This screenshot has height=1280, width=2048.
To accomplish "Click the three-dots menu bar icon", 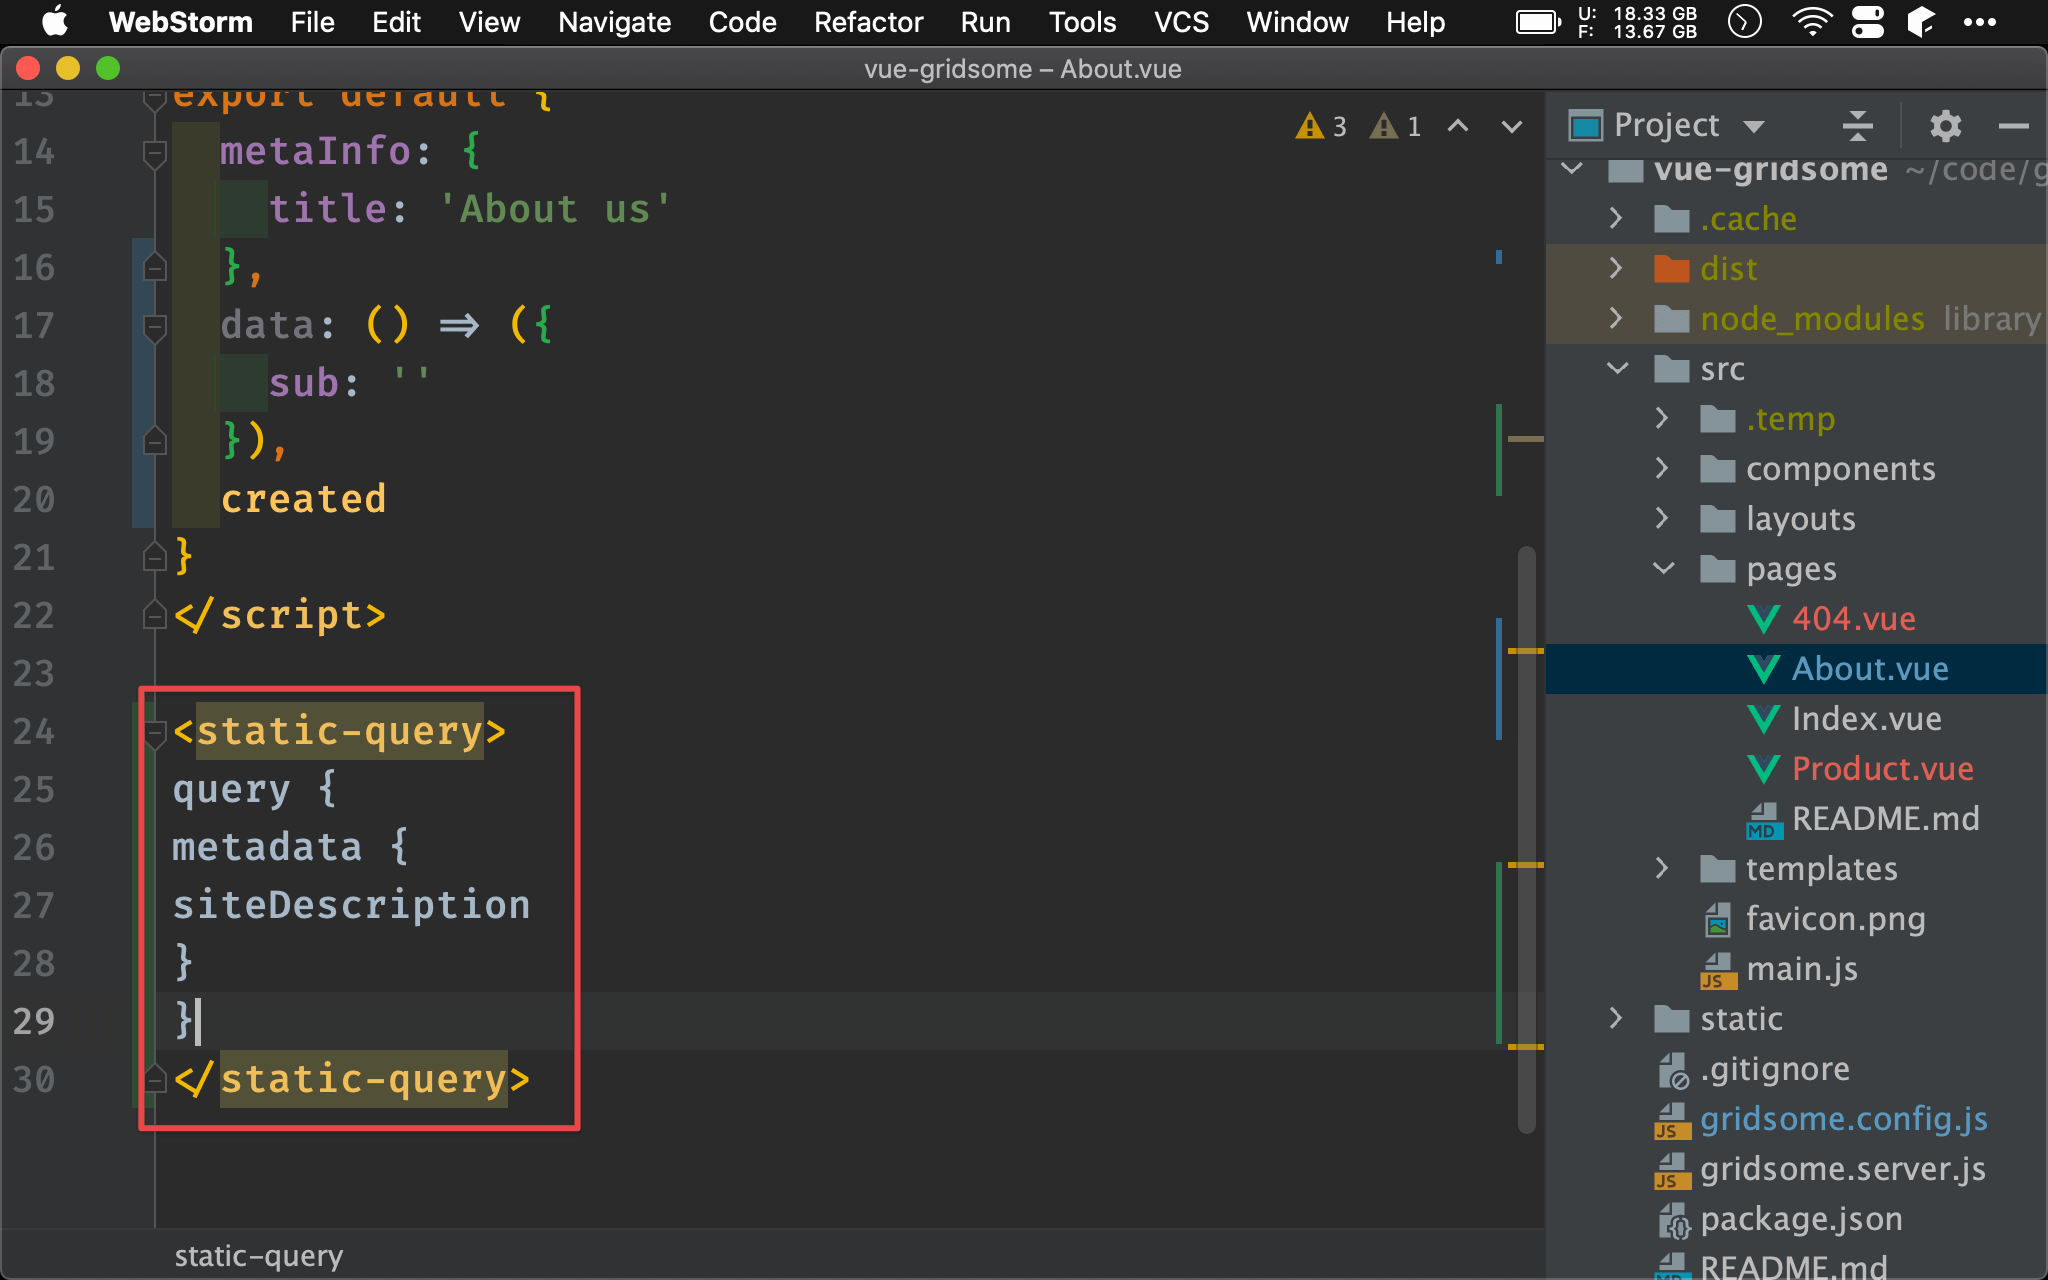I will click(x=1980, y=22).
